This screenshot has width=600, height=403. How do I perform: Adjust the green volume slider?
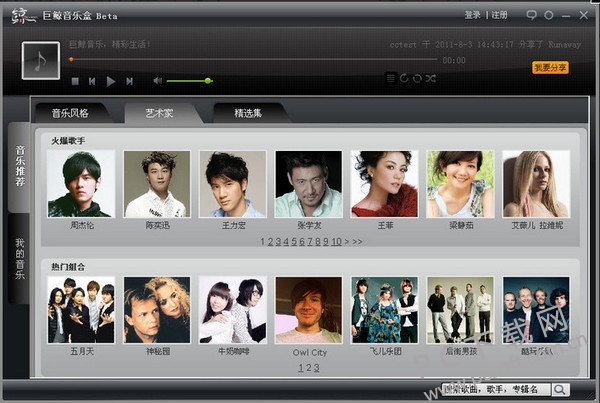coord(189,81)
